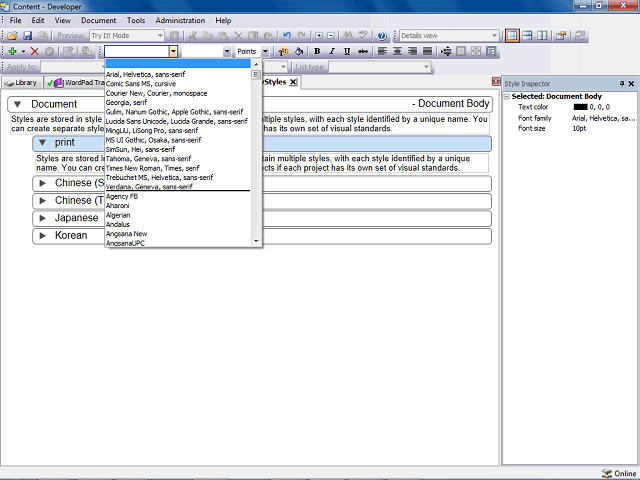Open the View menu

(62, 20)
